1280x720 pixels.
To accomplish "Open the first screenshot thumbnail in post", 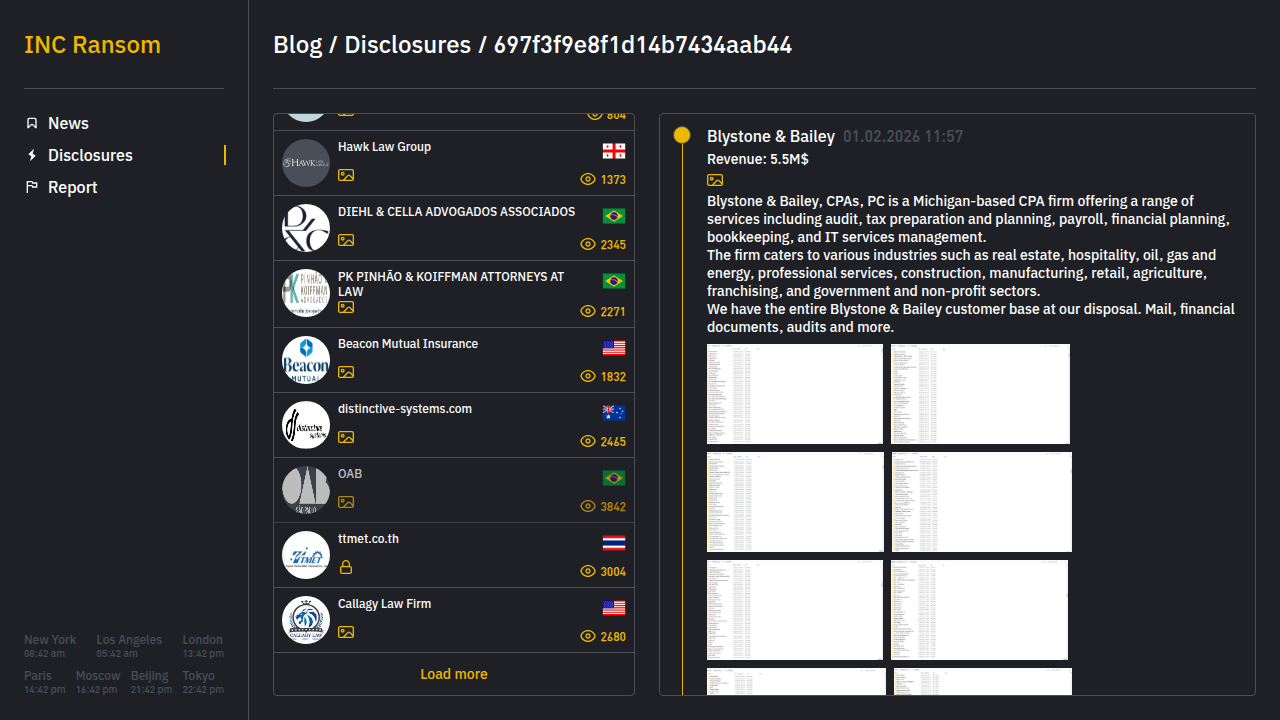I will pos(795,394).
